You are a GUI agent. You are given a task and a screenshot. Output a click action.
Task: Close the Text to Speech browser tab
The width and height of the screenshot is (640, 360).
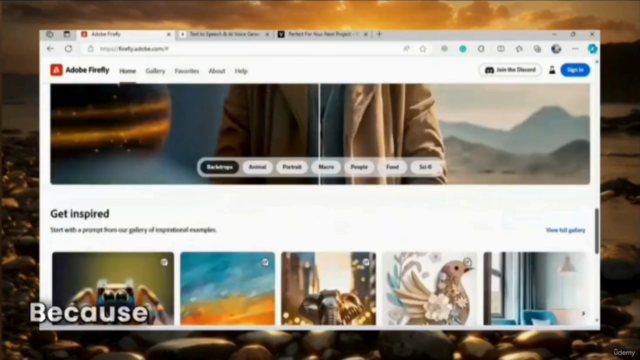267,35
